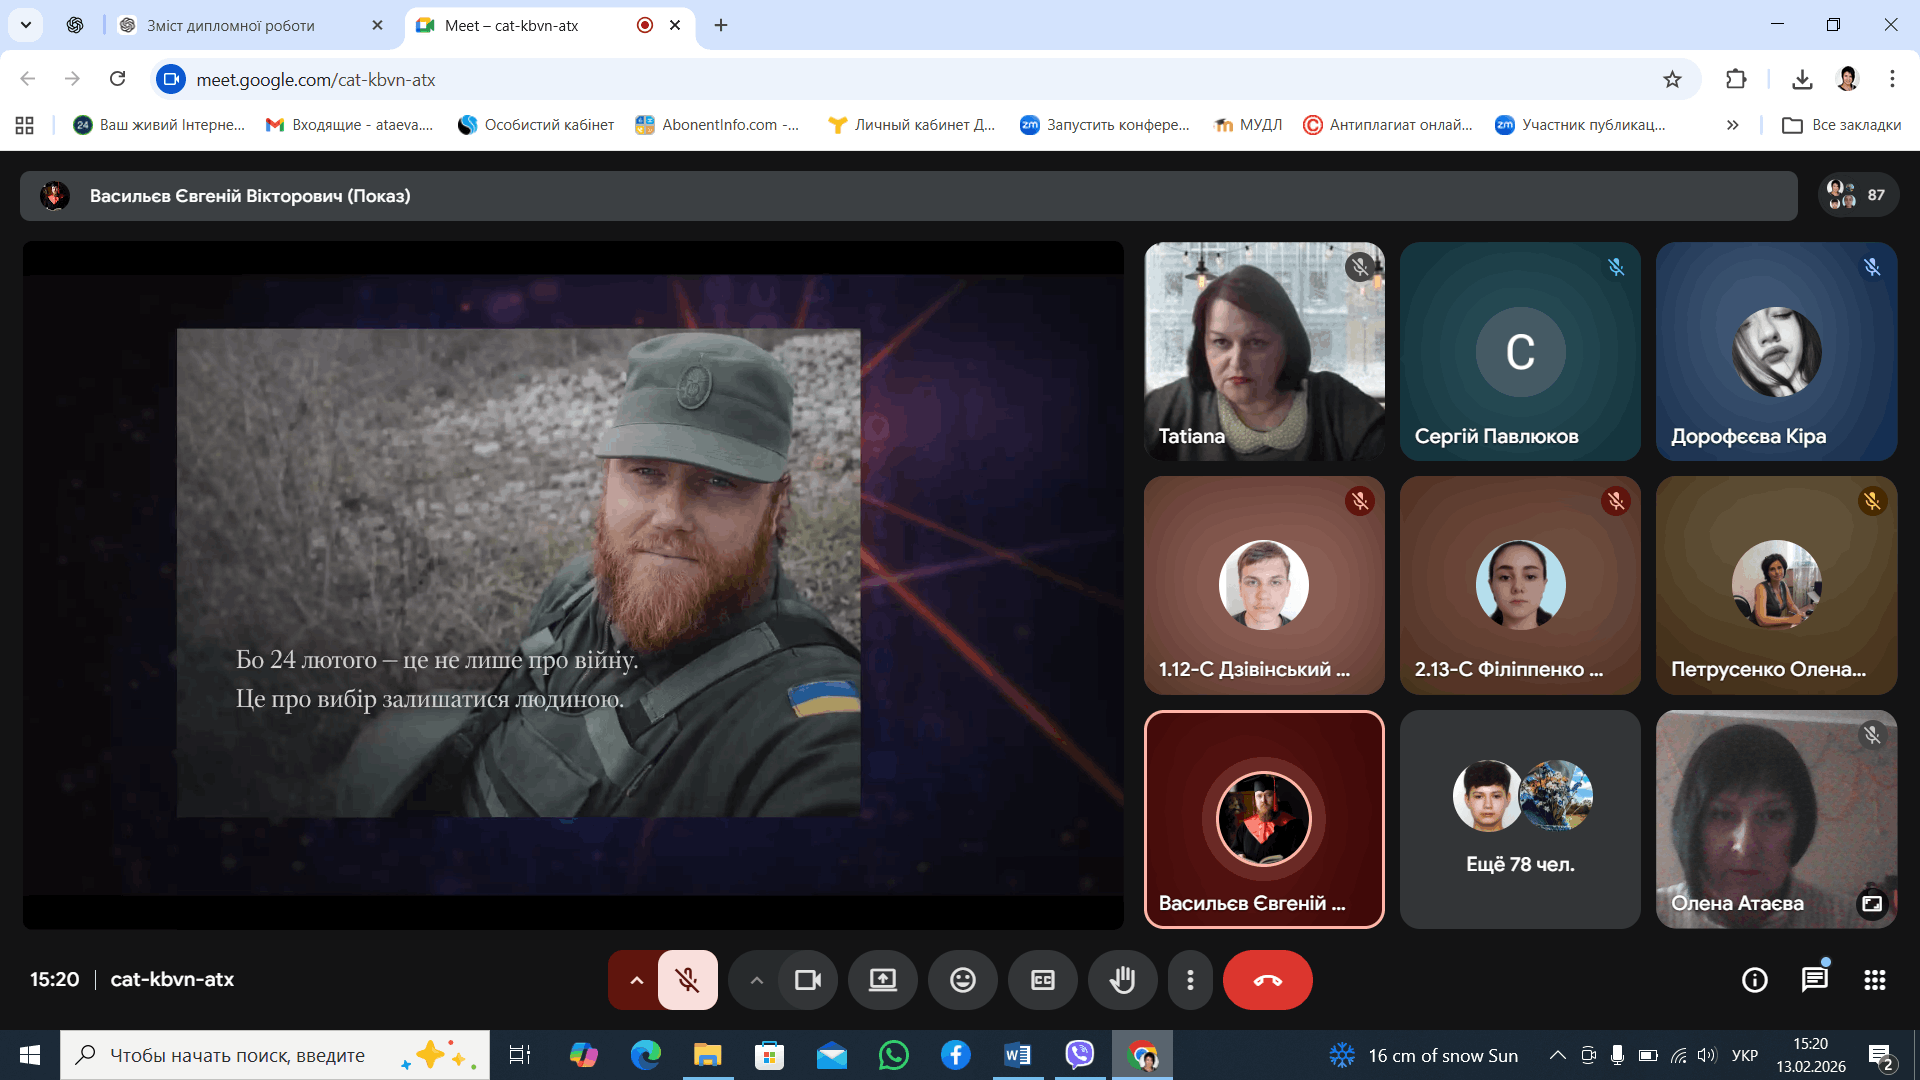Show all 87 participants list
The image size is (1920, 1080).
[x=1857, y=195]
